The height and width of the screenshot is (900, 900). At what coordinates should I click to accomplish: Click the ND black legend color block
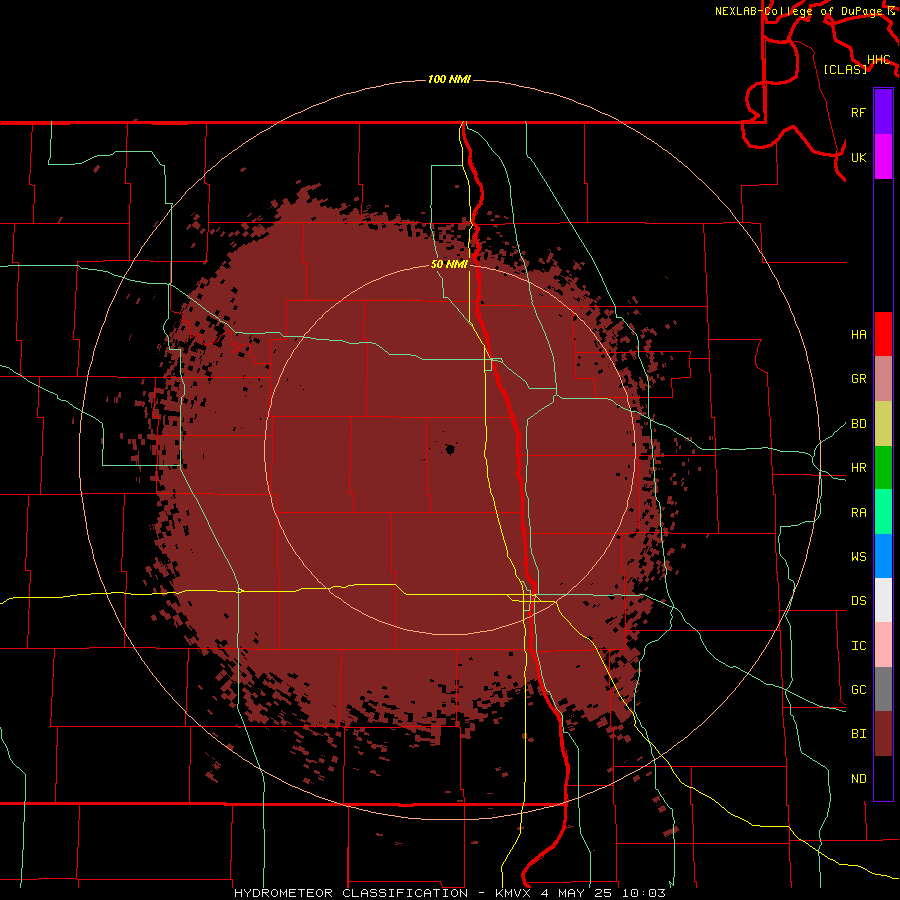pyautogui.click(x=883, y=778)
